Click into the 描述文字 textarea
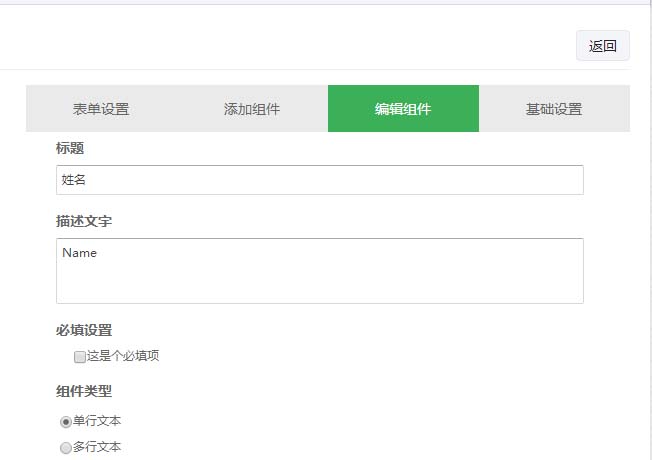The width and height of the screenshot is (652, 460). [x=320, y=270]
